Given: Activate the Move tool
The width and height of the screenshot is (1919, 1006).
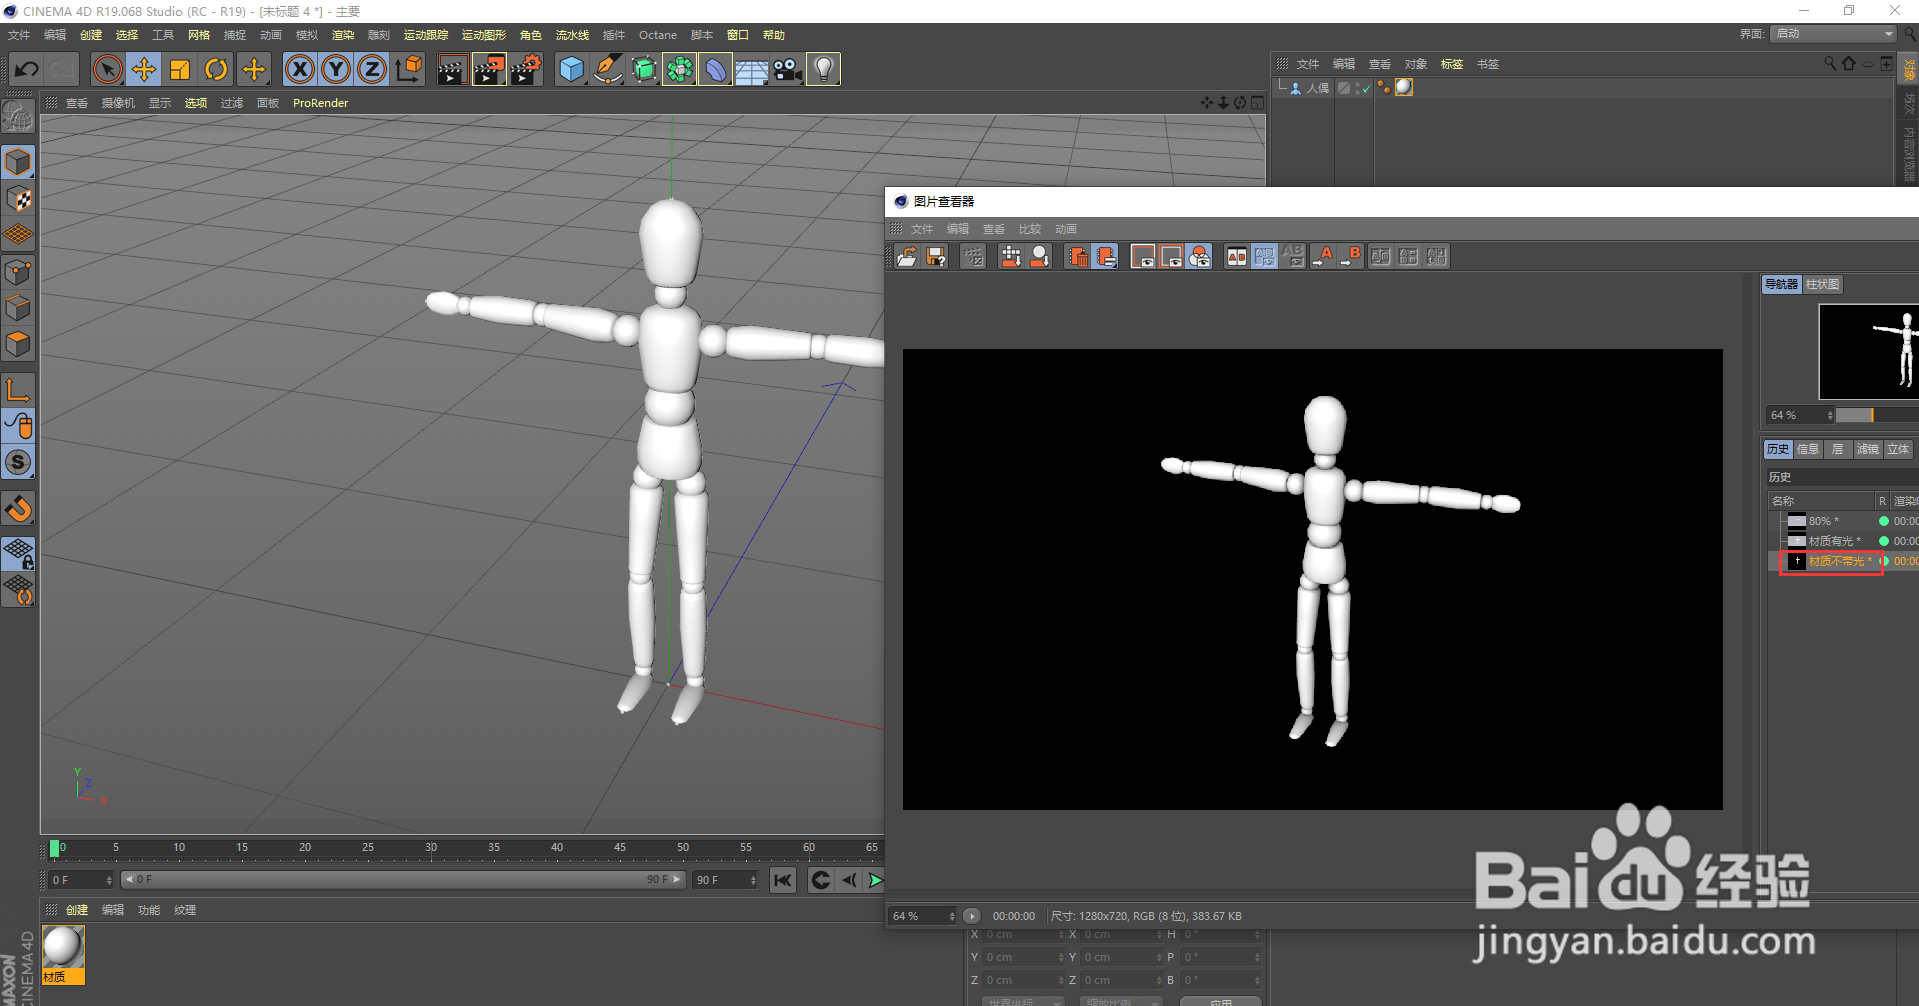Looking at the screenshot, I should [x=144, y=69].
